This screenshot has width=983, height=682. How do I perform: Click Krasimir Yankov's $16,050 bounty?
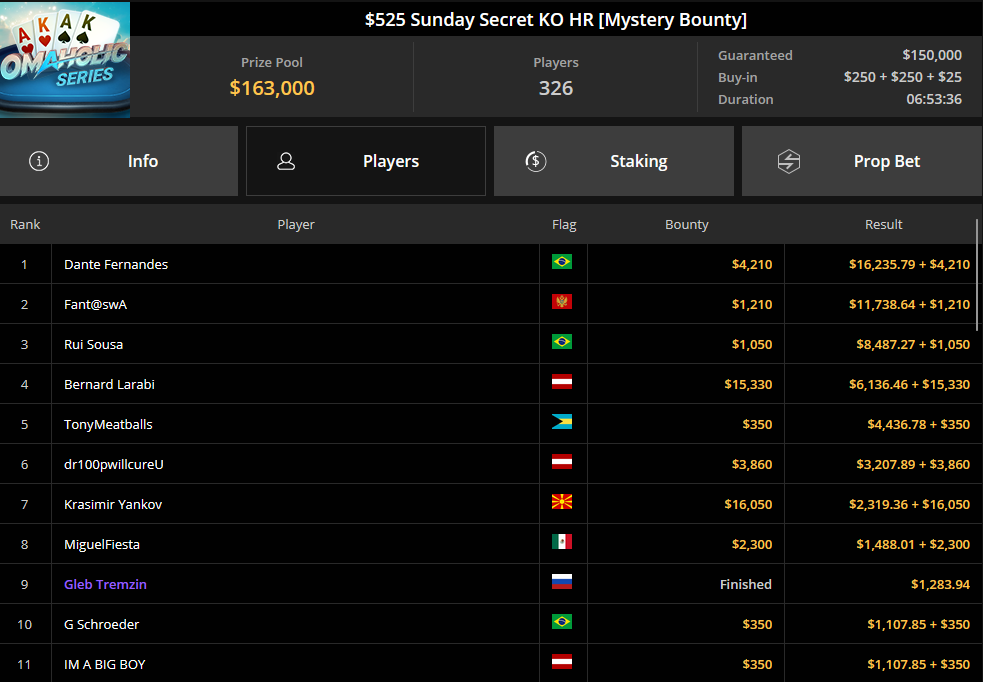click(748, 505)
